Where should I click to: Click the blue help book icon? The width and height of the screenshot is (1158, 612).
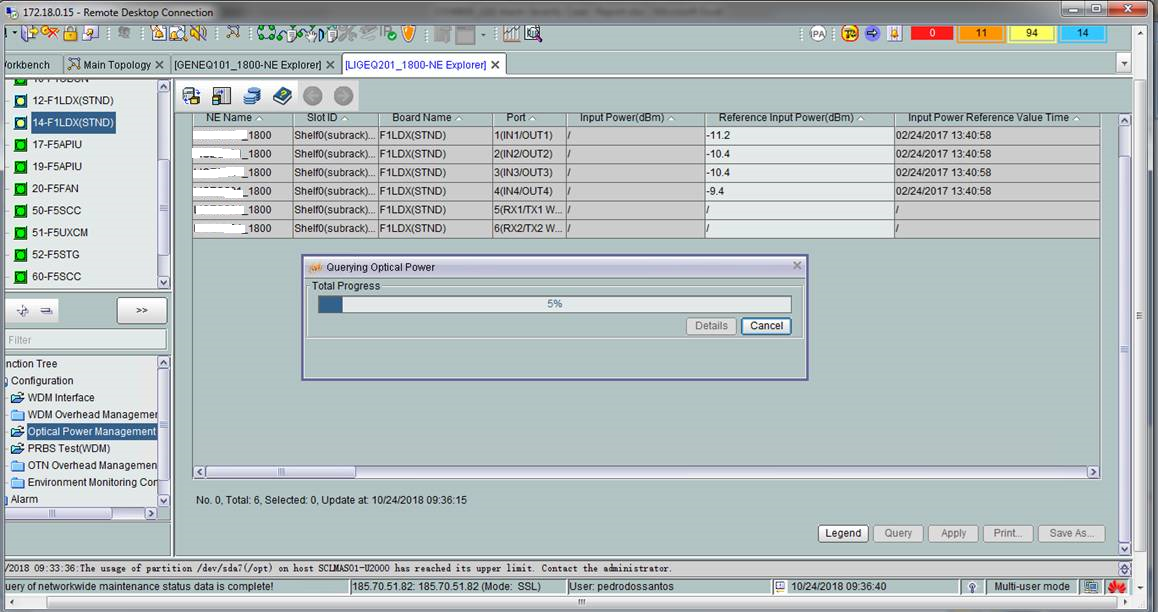282,96
